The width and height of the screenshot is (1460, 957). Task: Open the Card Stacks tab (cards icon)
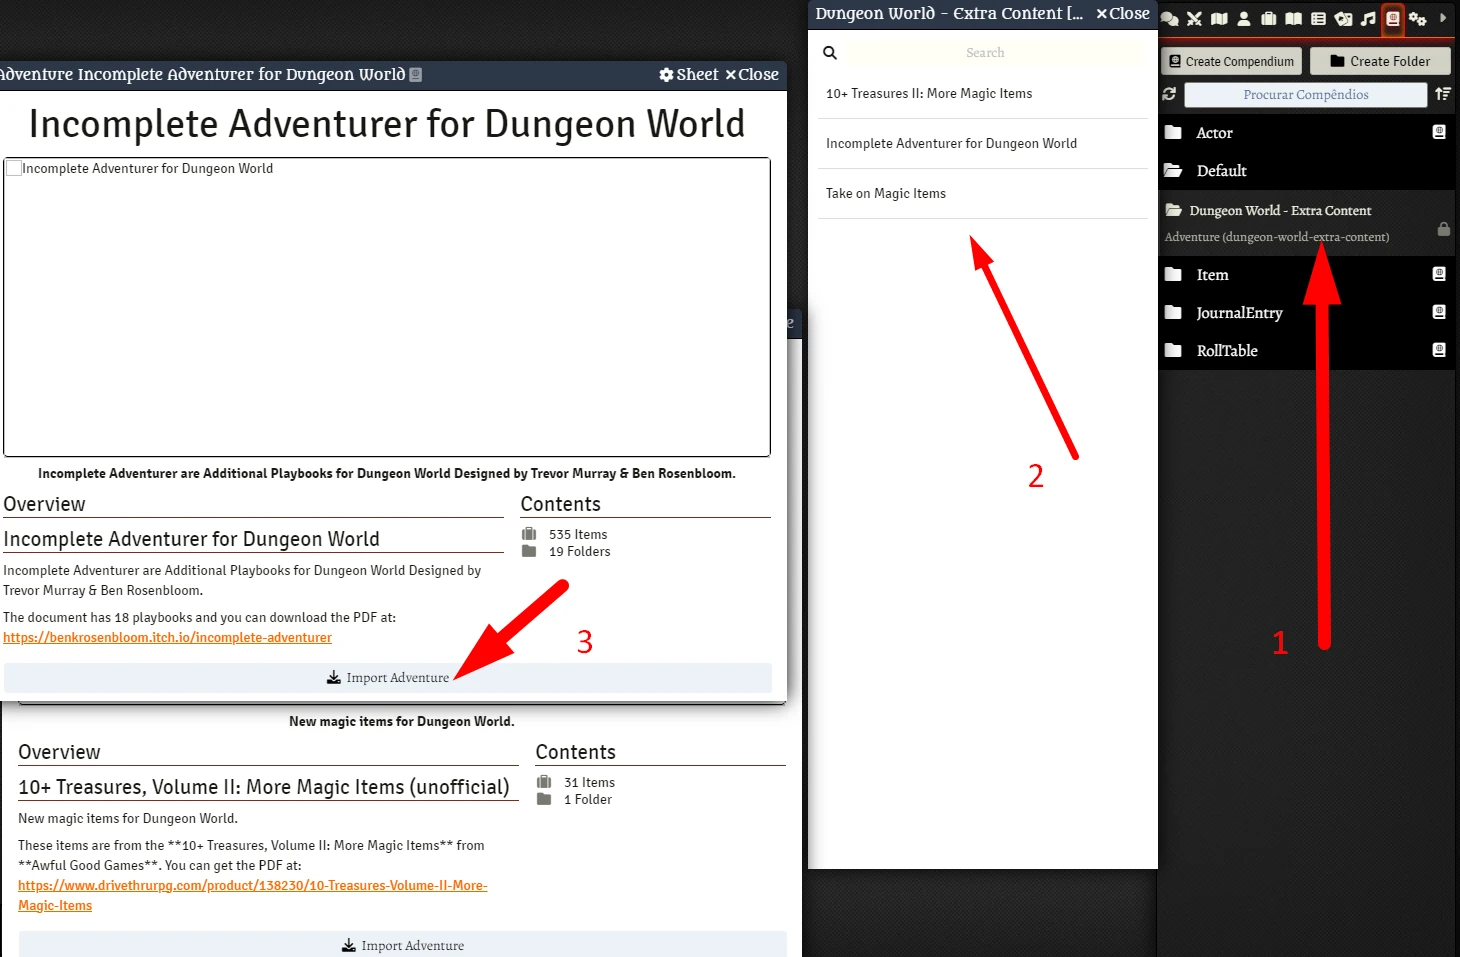coord(1344,18)
